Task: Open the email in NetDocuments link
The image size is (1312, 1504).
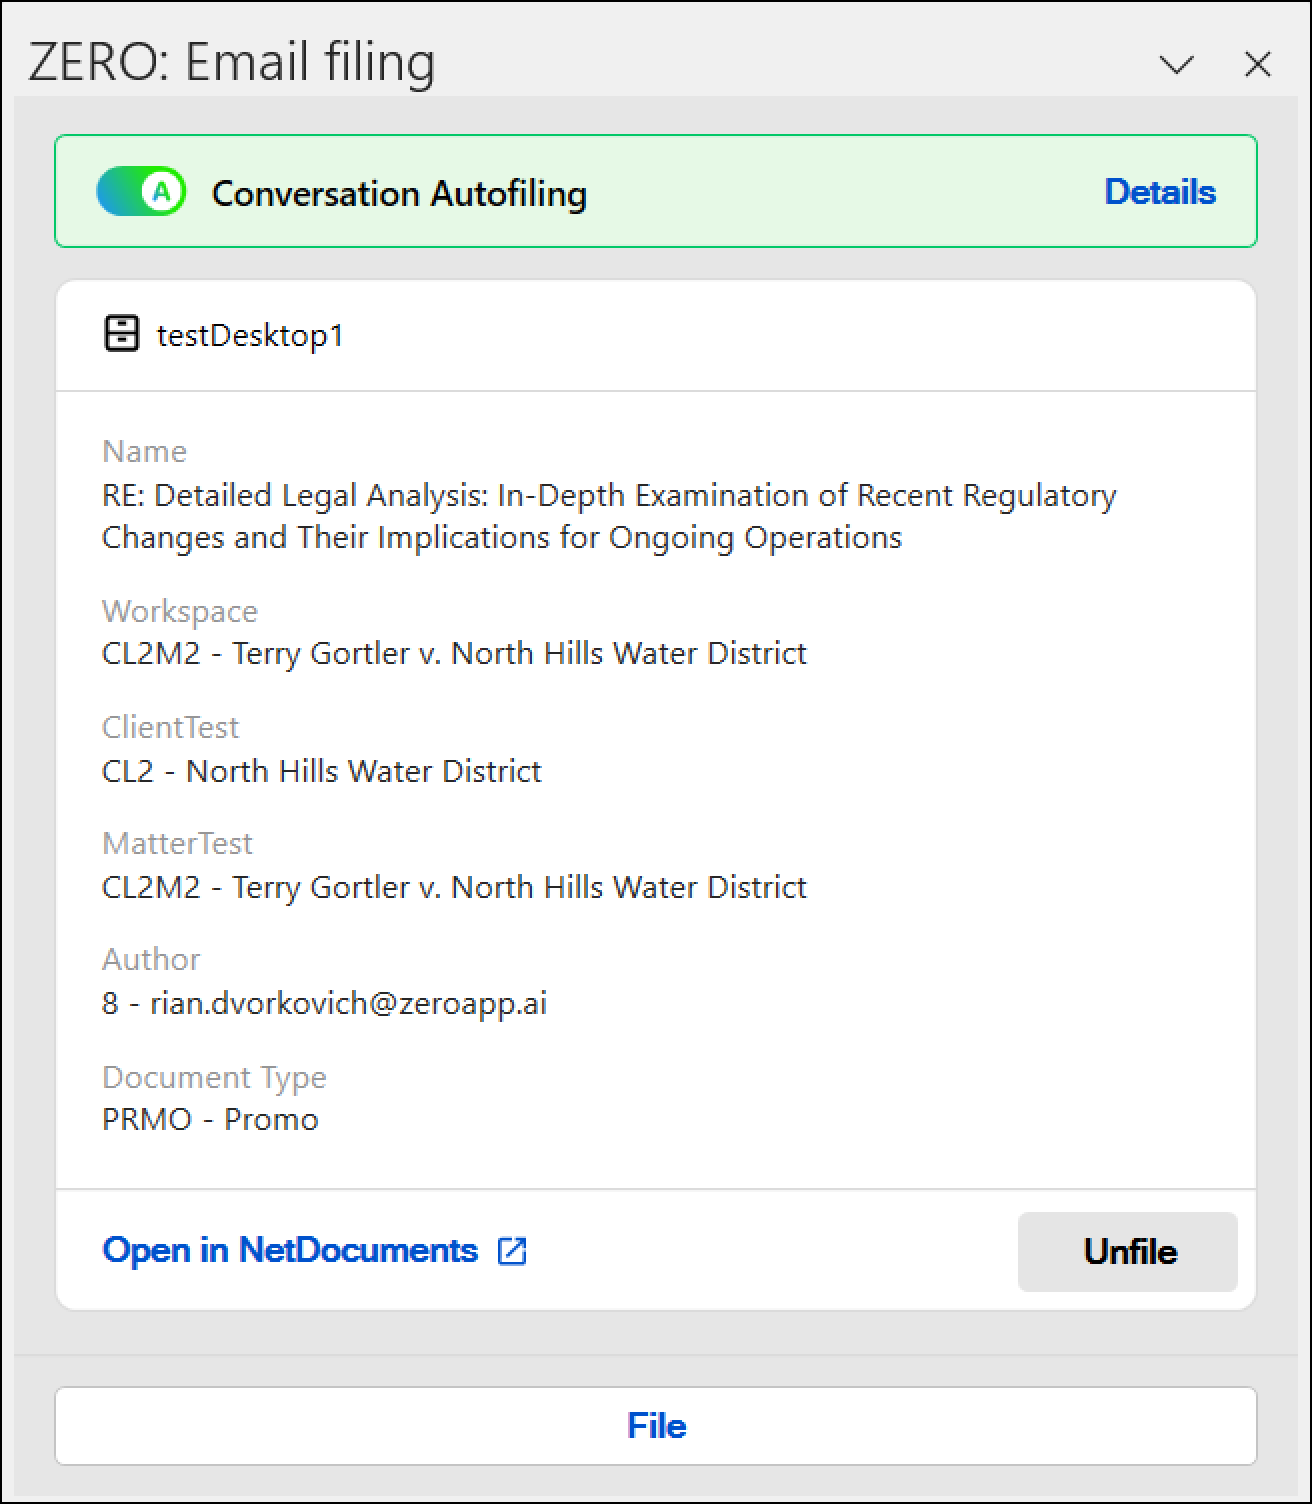Action: [290, 1250]
